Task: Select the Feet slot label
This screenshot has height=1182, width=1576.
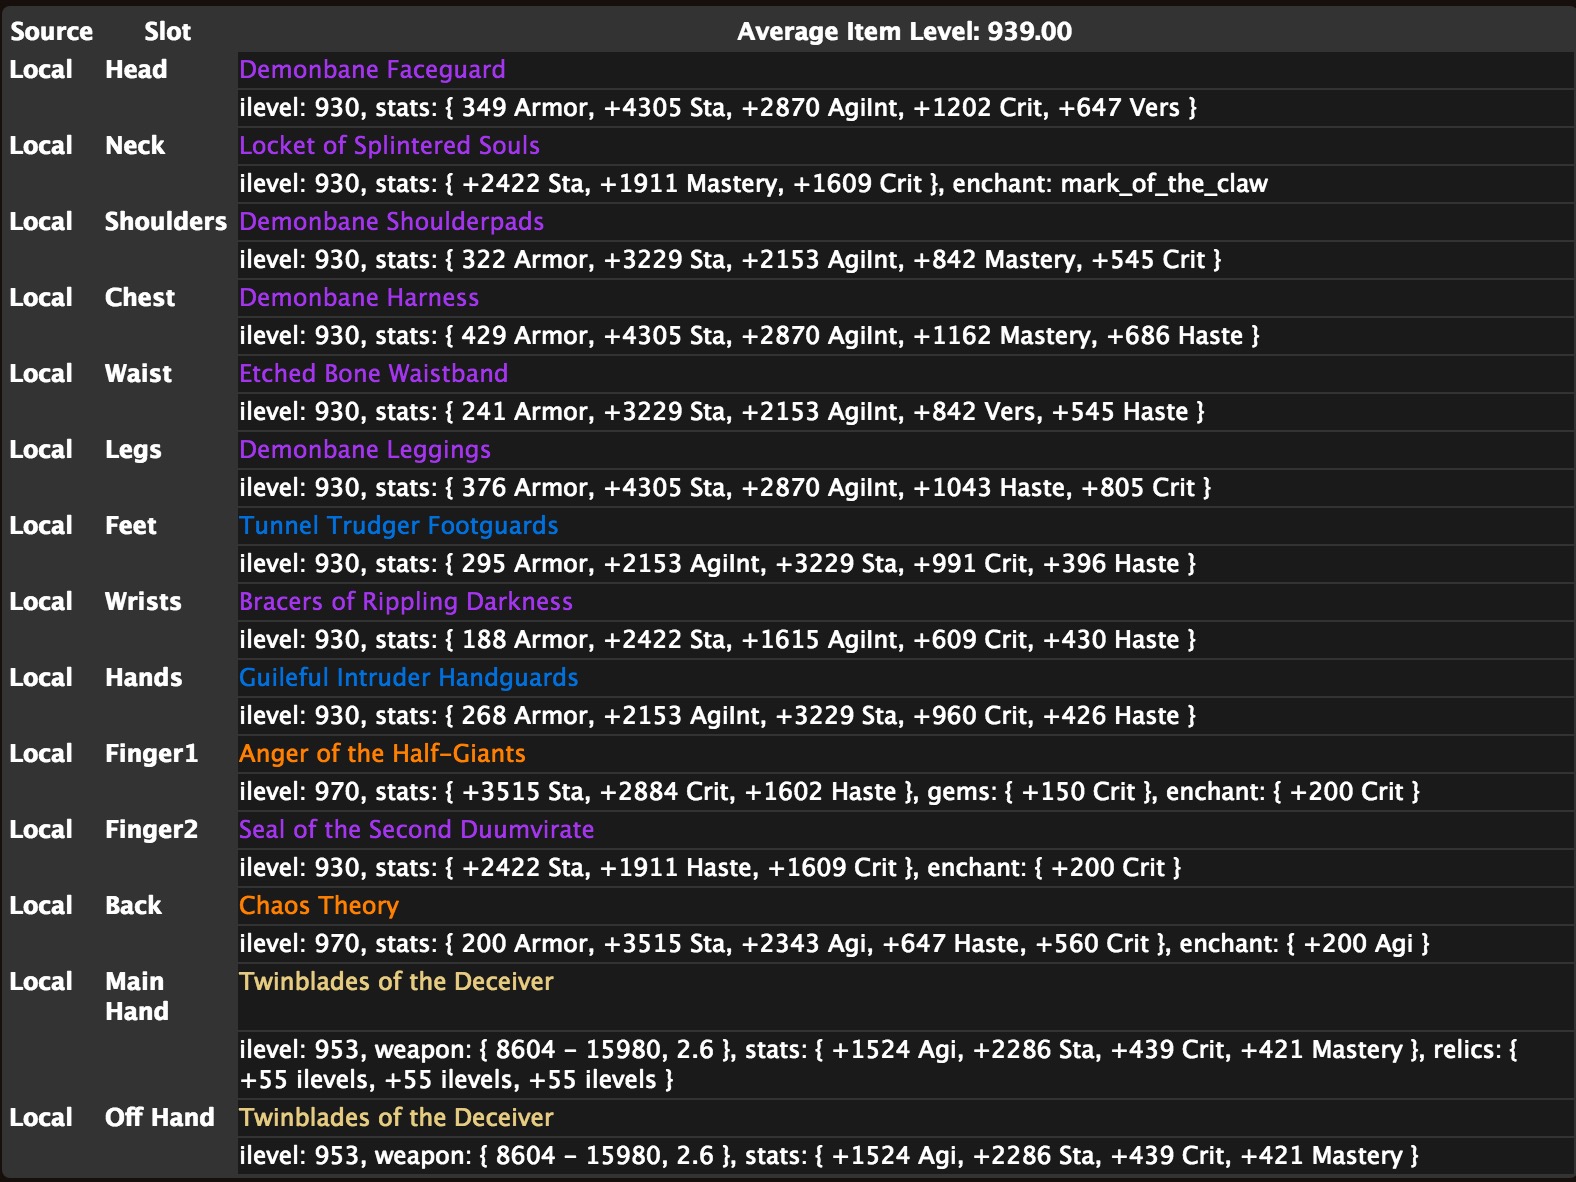Action: click(x=131, y=526)
